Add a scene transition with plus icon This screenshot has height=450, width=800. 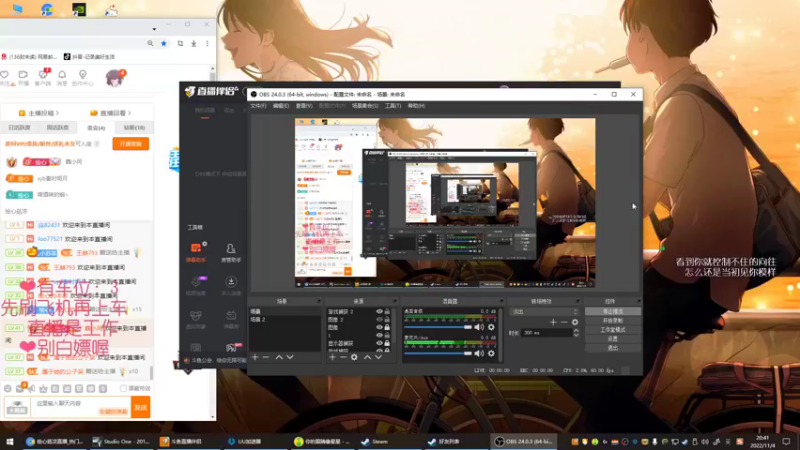coord(553,322)
